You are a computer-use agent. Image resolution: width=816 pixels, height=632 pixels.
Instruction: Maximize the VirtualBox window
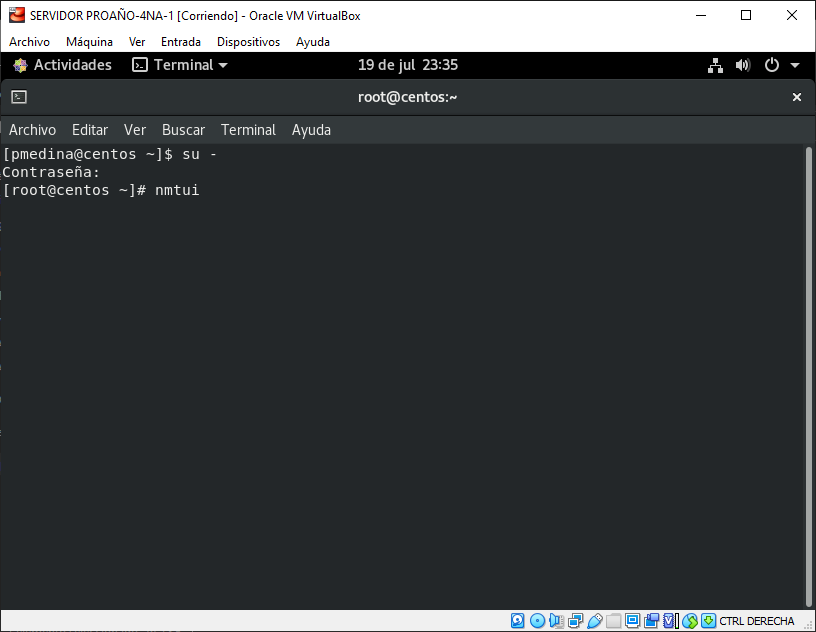pos(746,16)
